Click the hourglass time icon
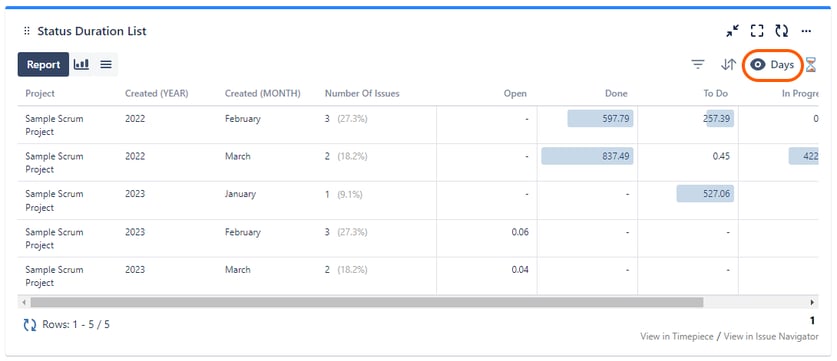Screen dimensions: 837x361 click(811, 65)
